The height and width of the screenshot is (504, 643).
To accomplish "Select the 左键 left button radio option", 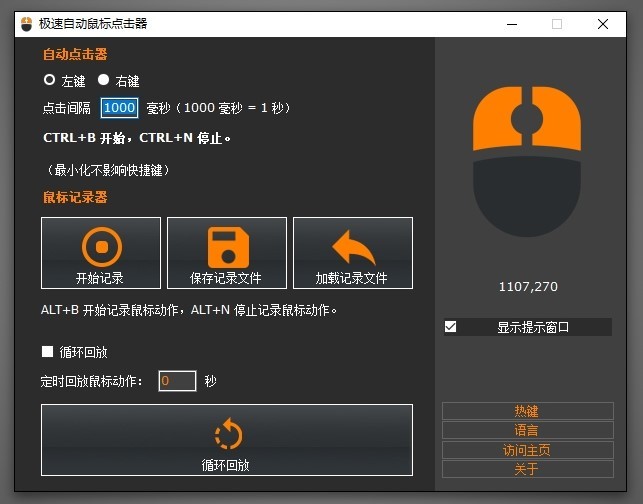I will [x=49, y=80].
